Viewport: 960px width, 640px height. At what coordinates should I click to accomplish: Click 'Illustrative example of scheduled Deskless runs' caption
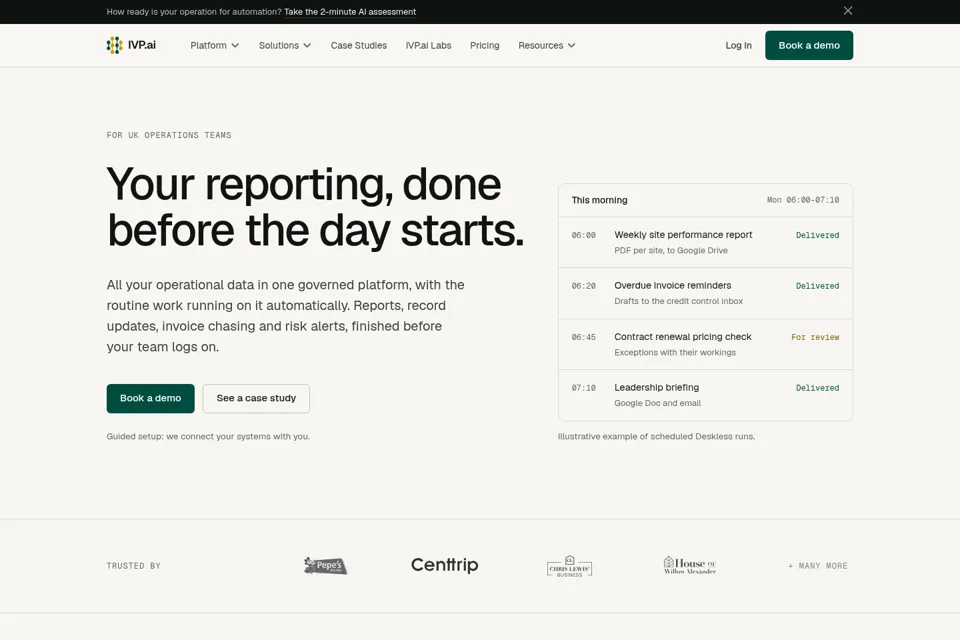coord(656,437)
